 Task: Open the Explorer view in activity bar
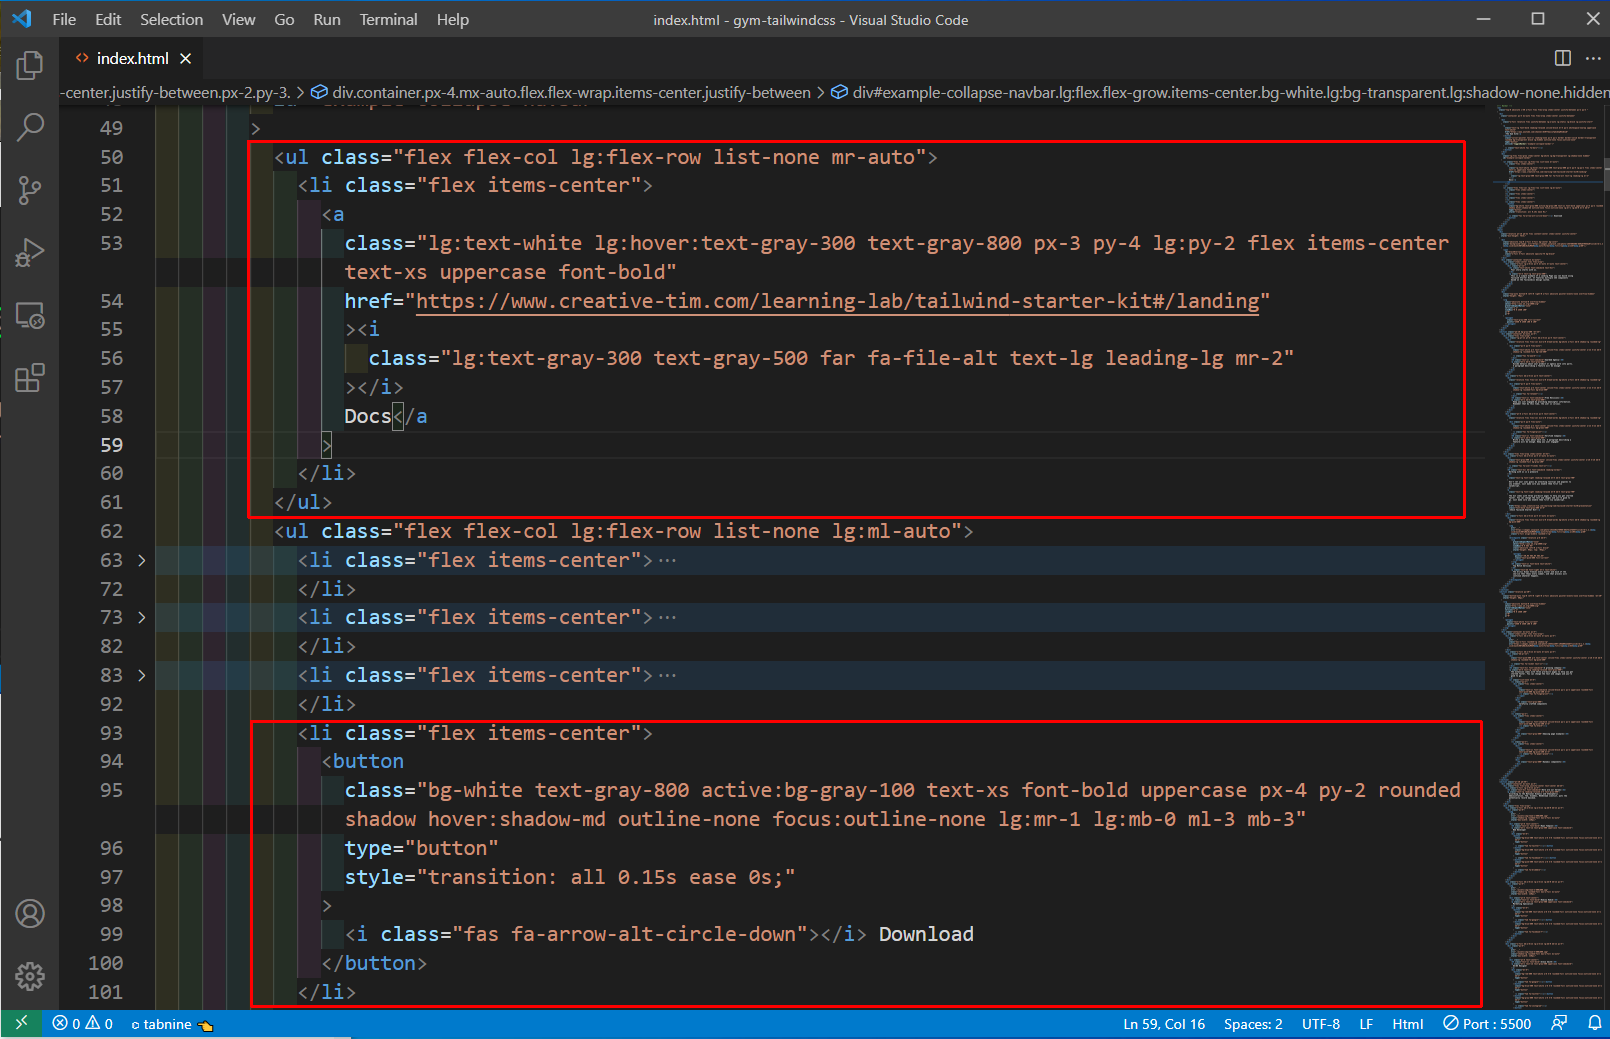30,66
